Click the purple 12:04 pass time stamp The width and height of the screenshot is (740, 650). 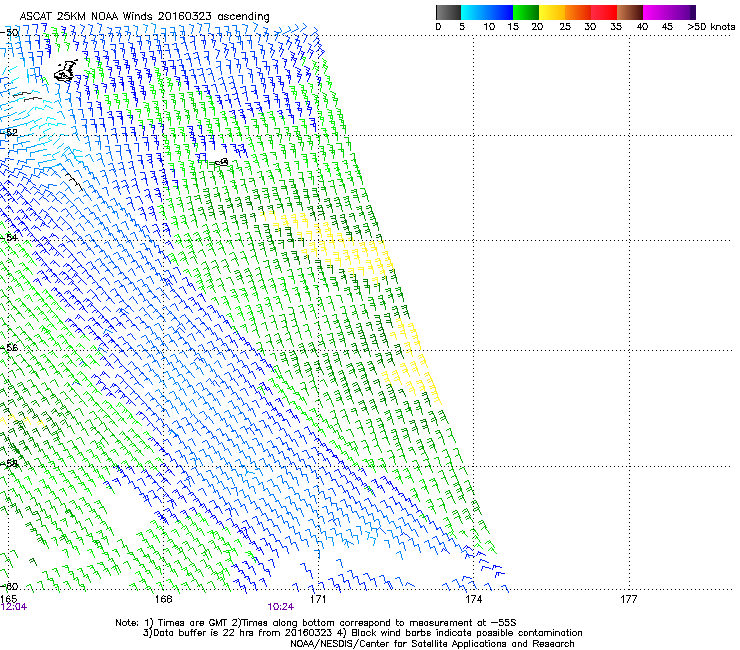point(14,607)
